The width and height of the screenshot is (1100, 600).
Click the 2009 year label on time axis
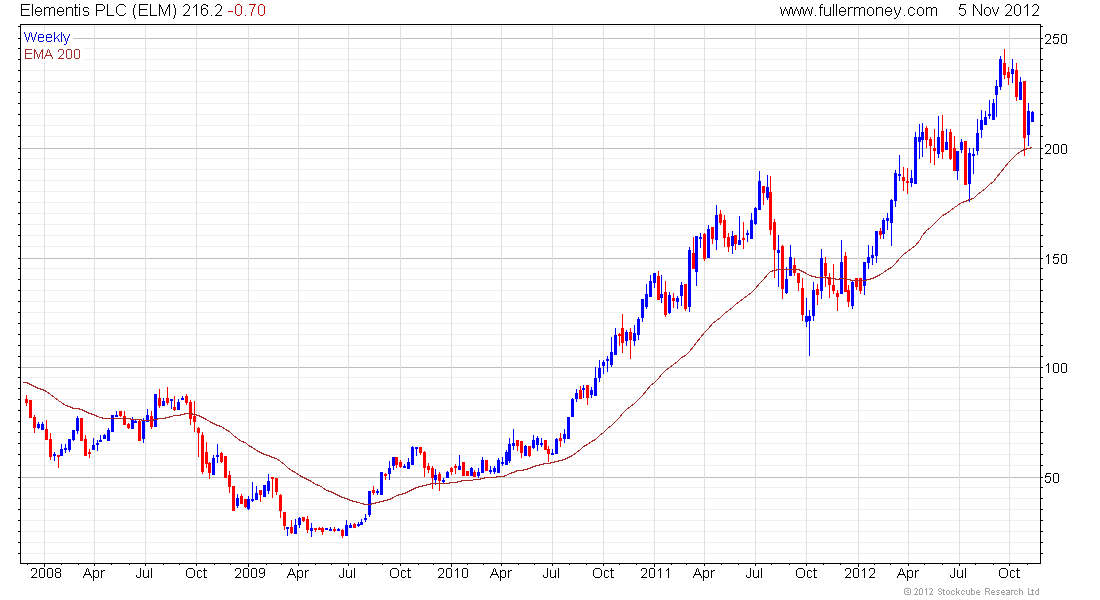tap(250, 573)
